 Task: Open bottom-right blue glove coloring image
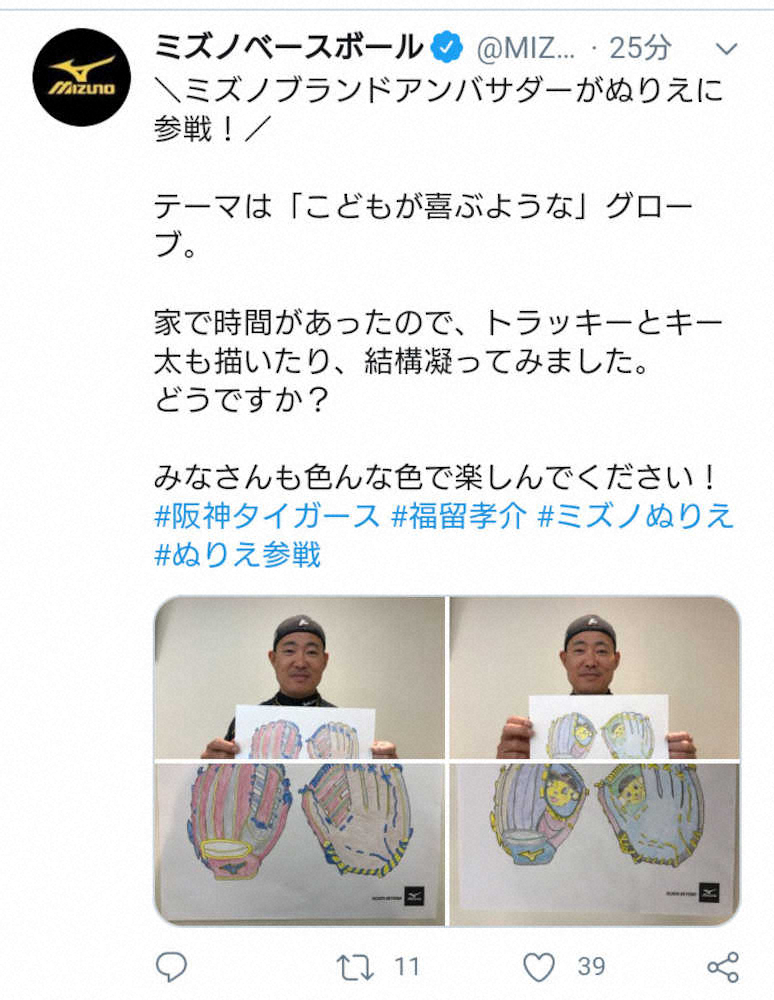point(595,844)
